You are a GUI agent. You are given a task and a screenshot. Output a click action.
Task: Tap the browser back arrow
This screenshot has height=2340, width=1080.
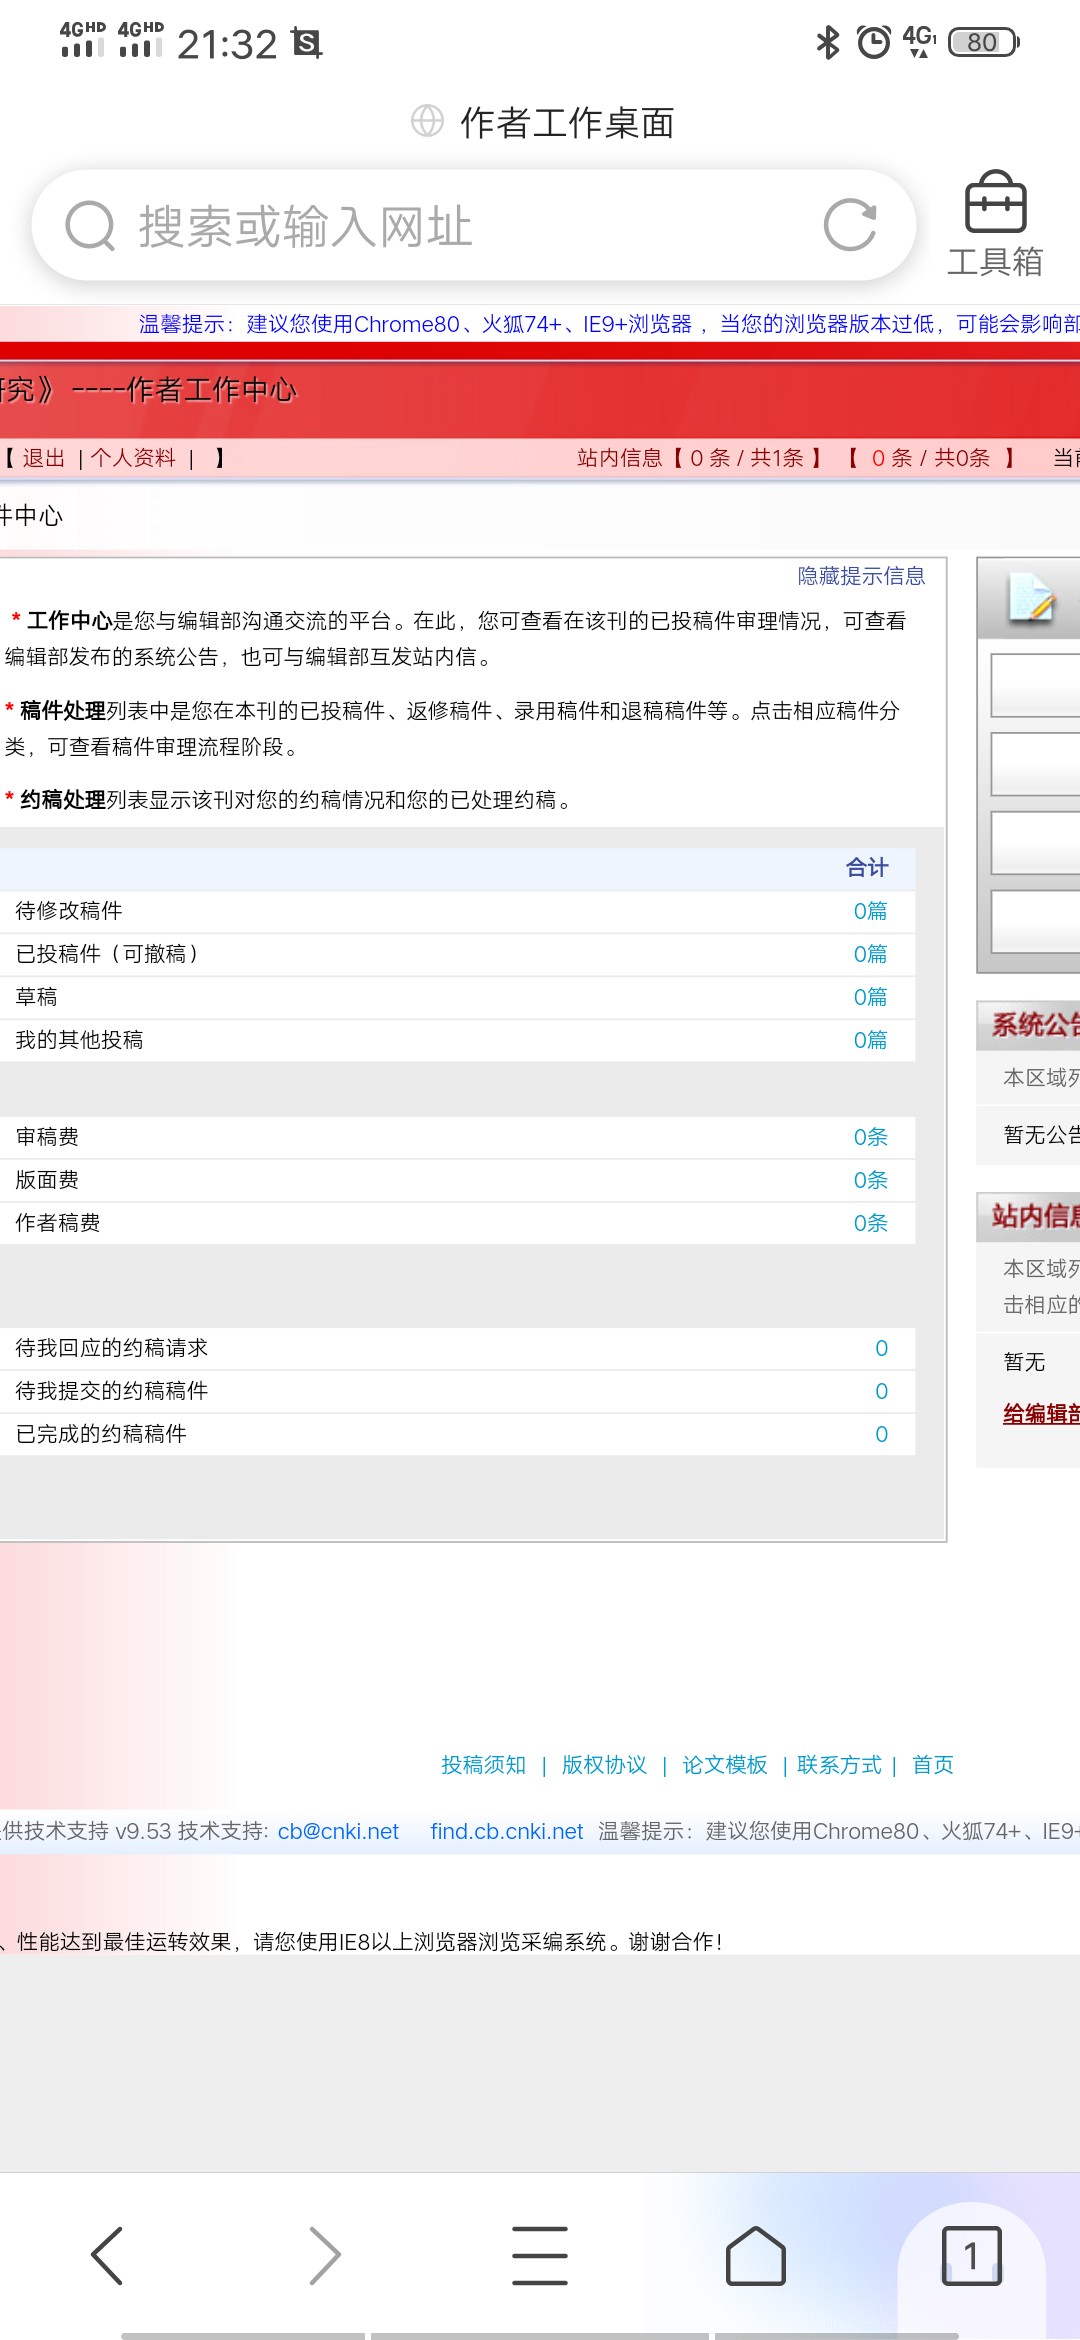click(x=107, y=2255)
